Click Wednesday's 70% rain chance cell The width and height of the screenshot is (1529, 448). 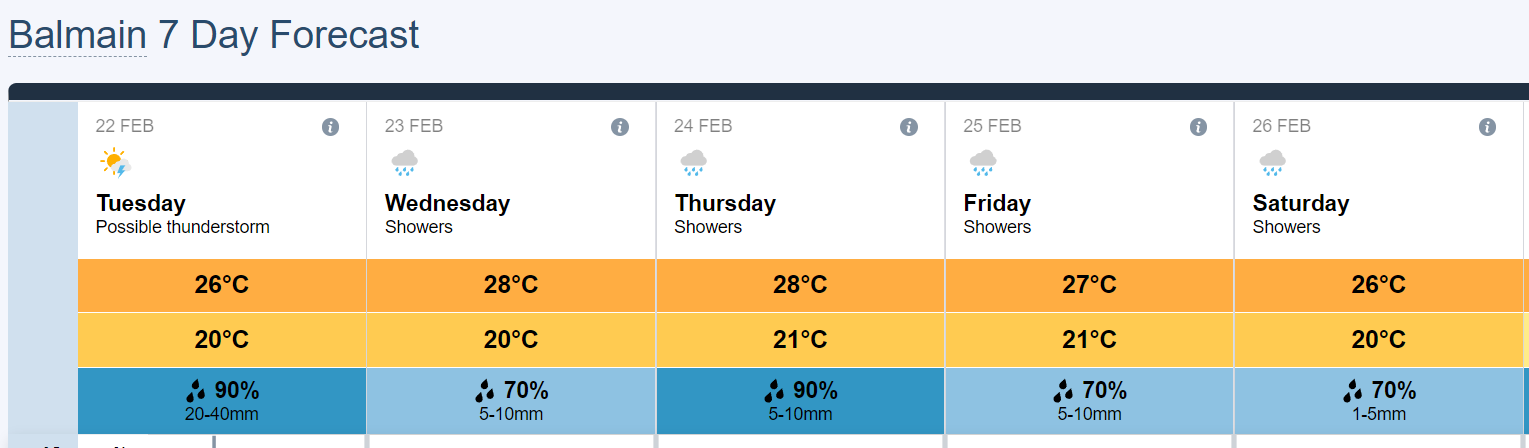[511, 401]
